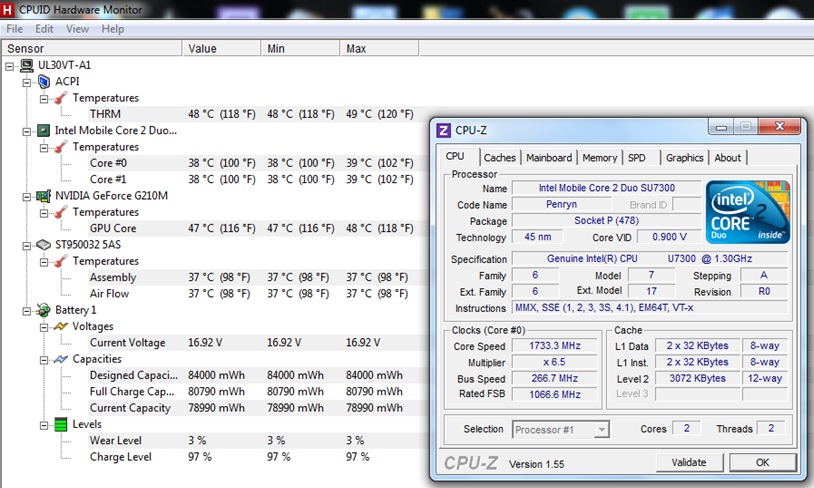Select the GPU Core row
This screenshot has height=488, width=814.
[251, 228]
